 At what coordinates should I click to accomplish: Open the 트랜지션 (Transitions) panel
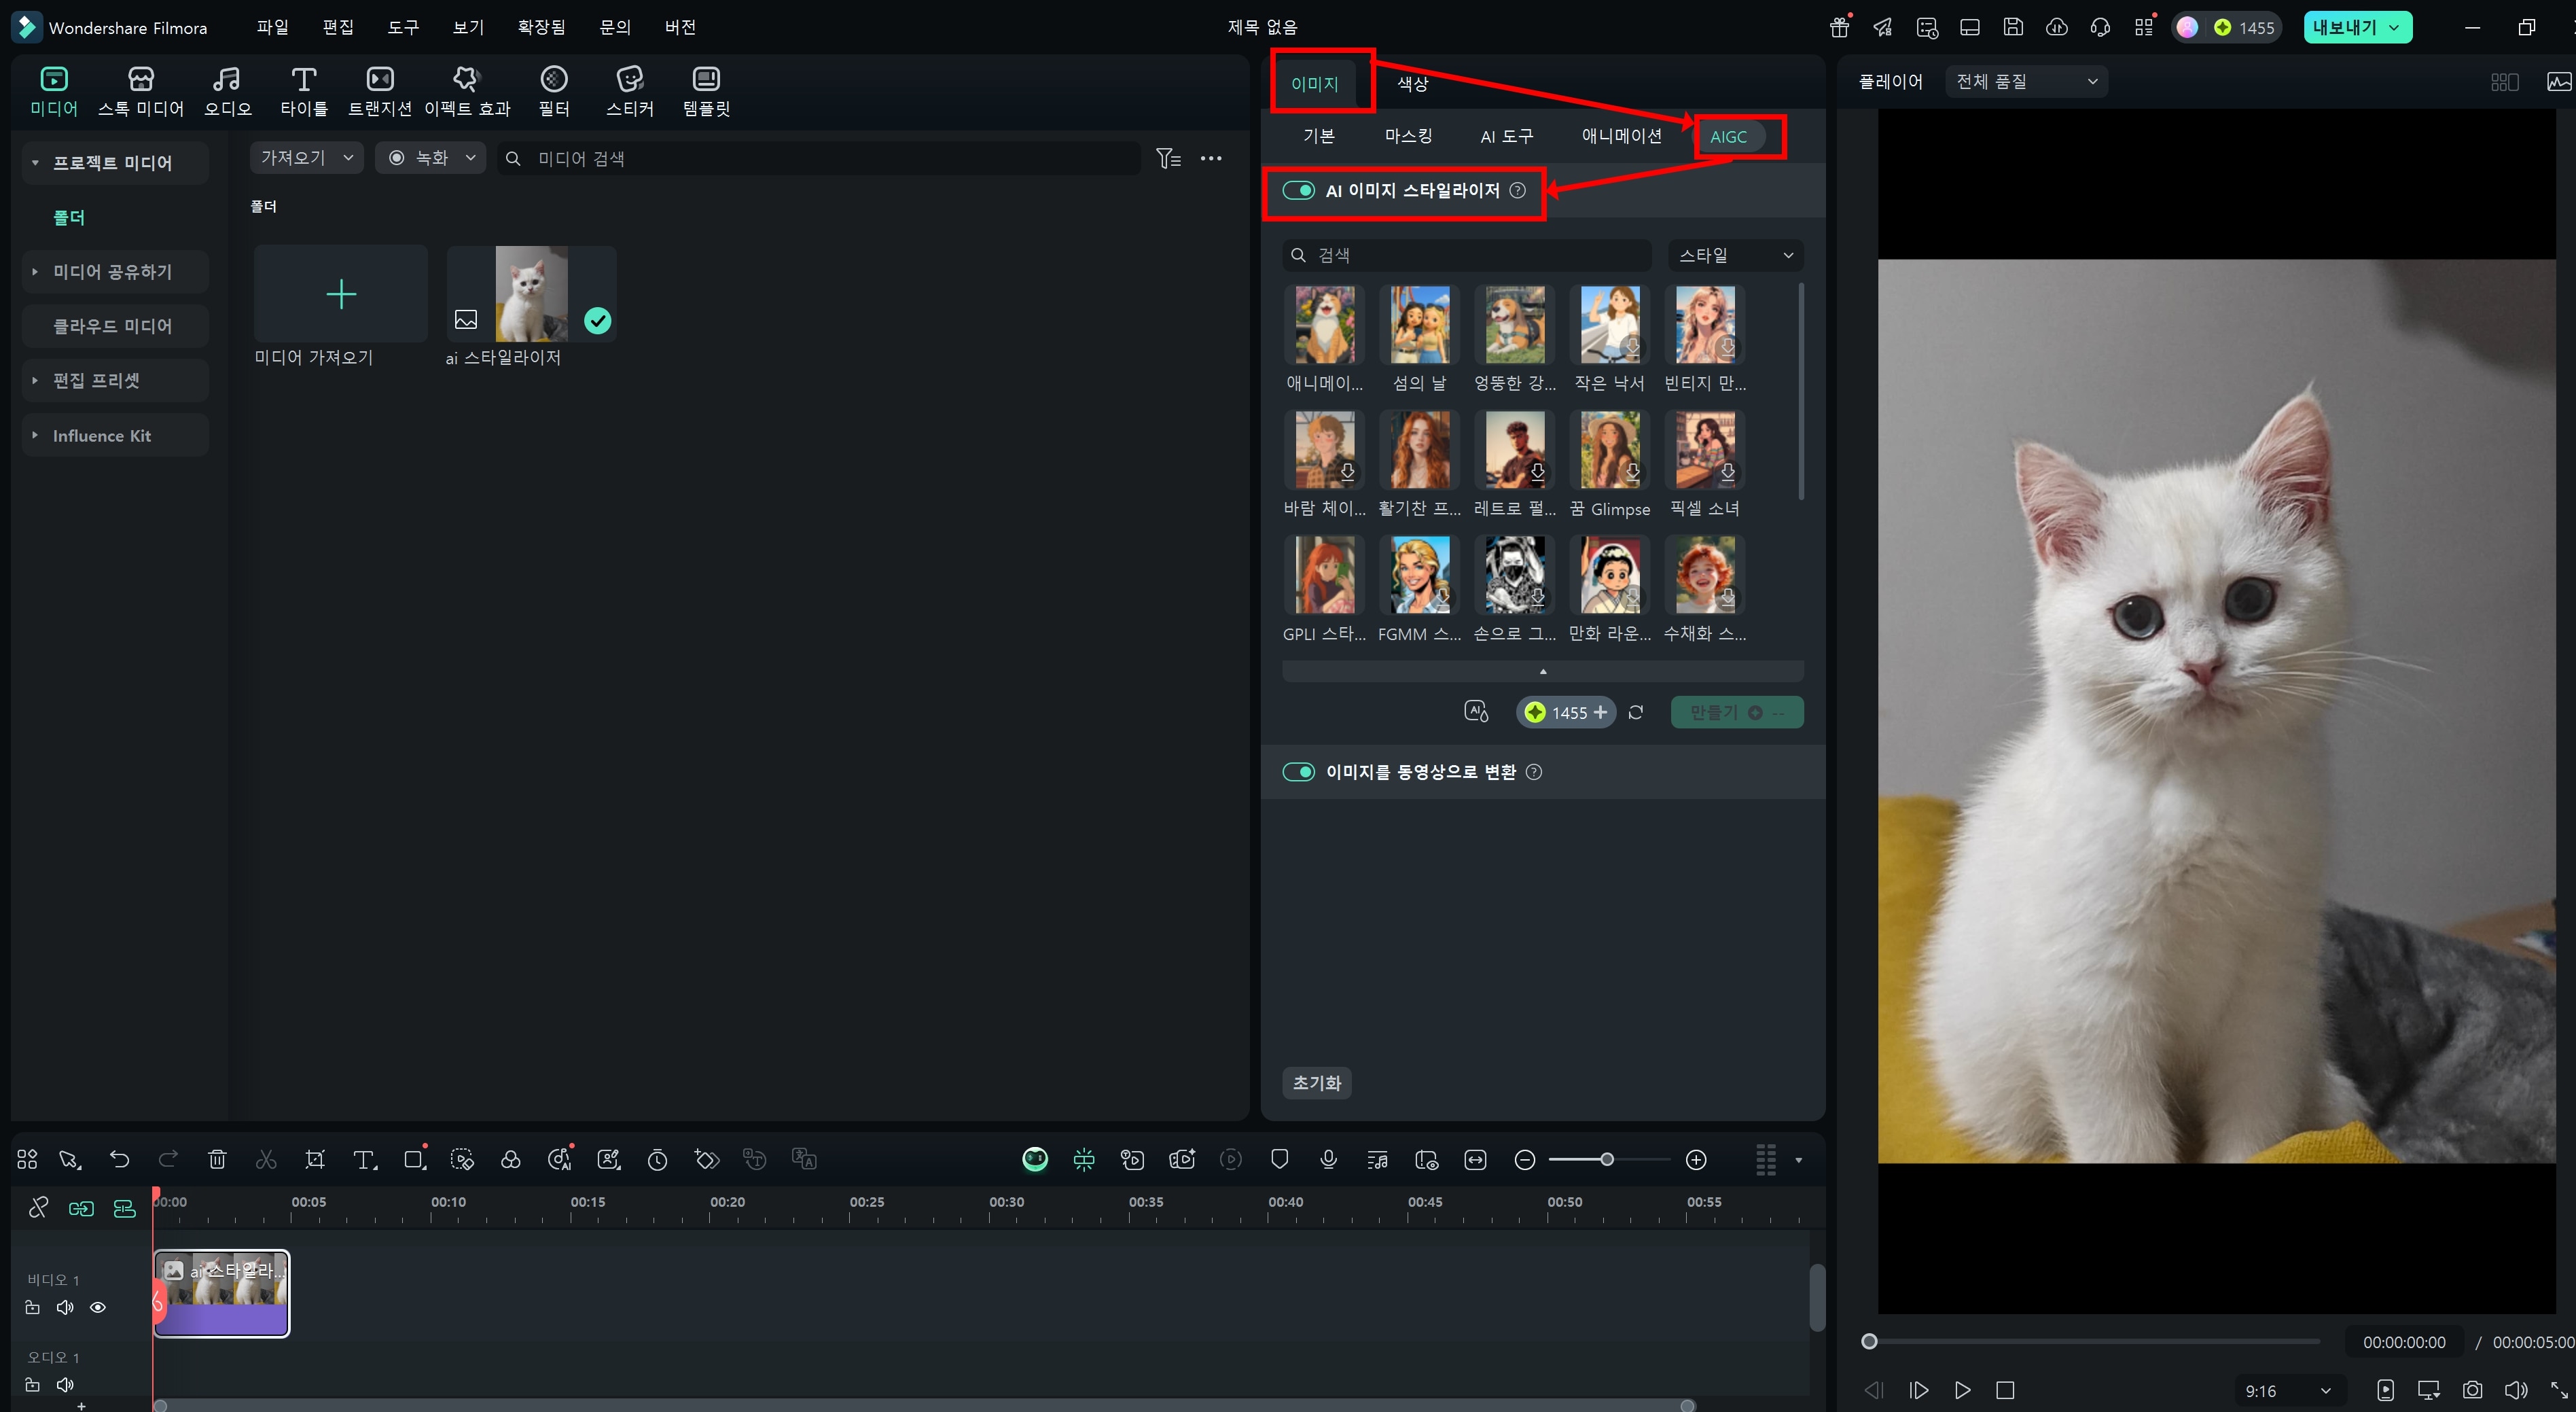[379, 91]
